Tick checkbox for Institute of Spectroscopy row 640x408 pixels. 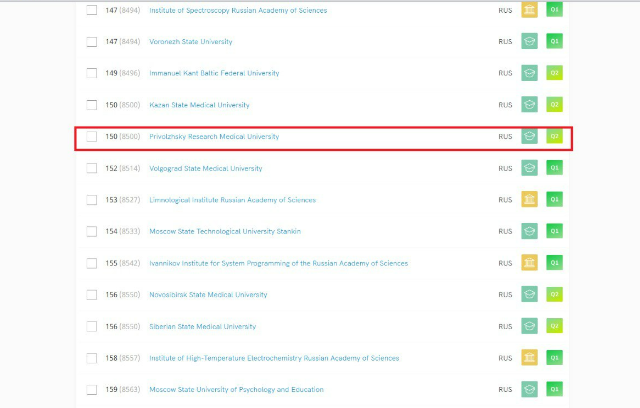point(92,10)
